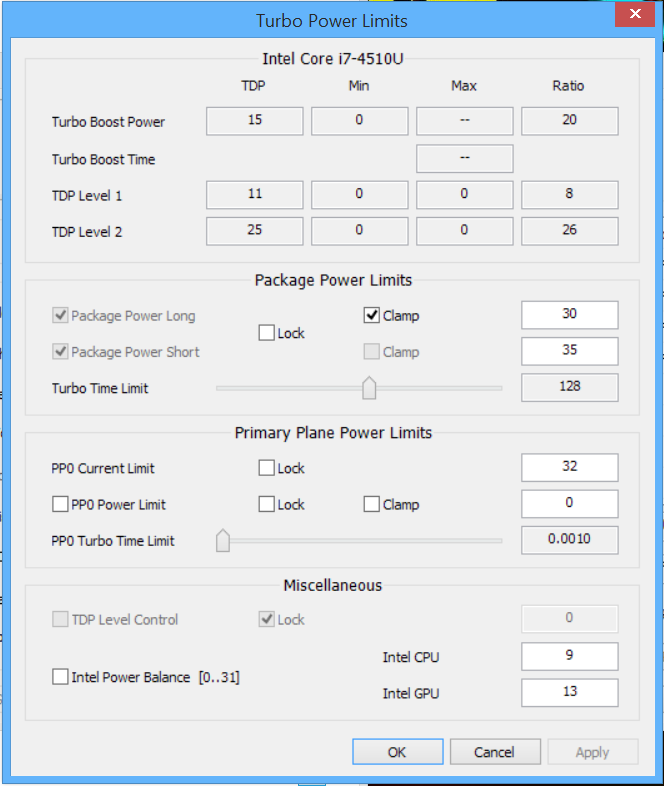Click the TDP Level Control value field

(570, 619)
